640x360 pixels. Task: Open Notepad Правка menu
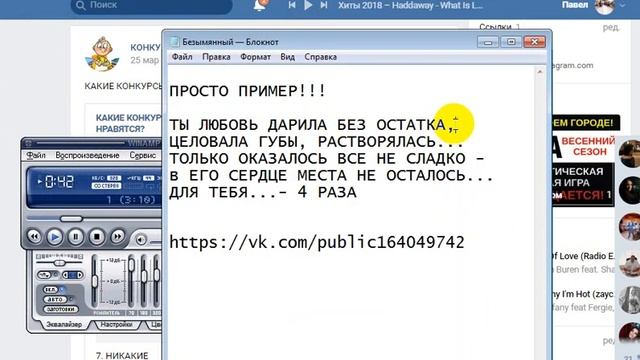tap(216, 57)
